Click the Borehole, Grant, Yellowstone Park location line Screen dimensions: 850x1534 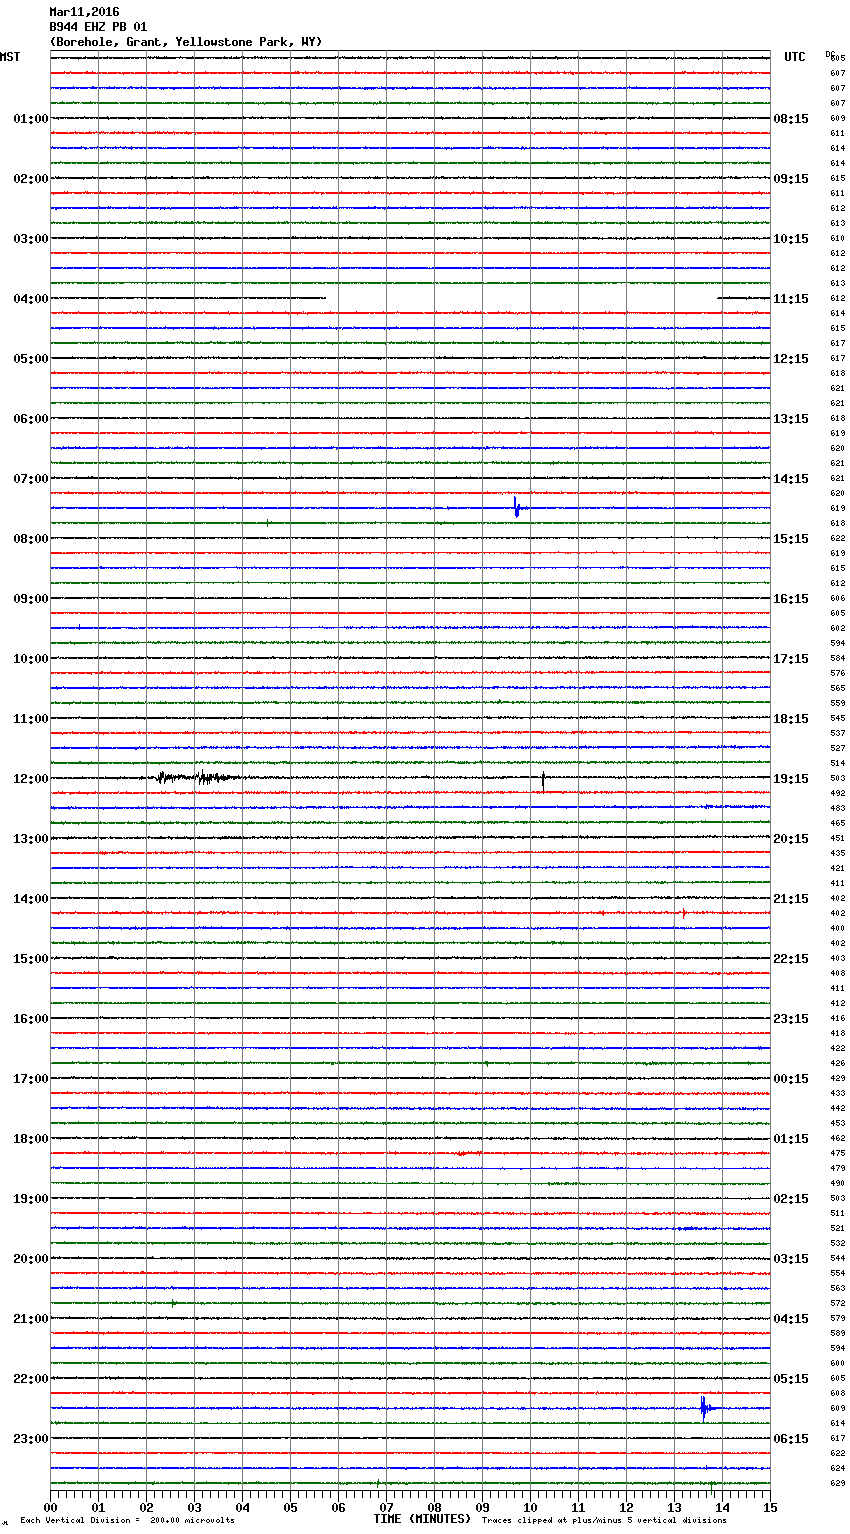tap(186, 42)
